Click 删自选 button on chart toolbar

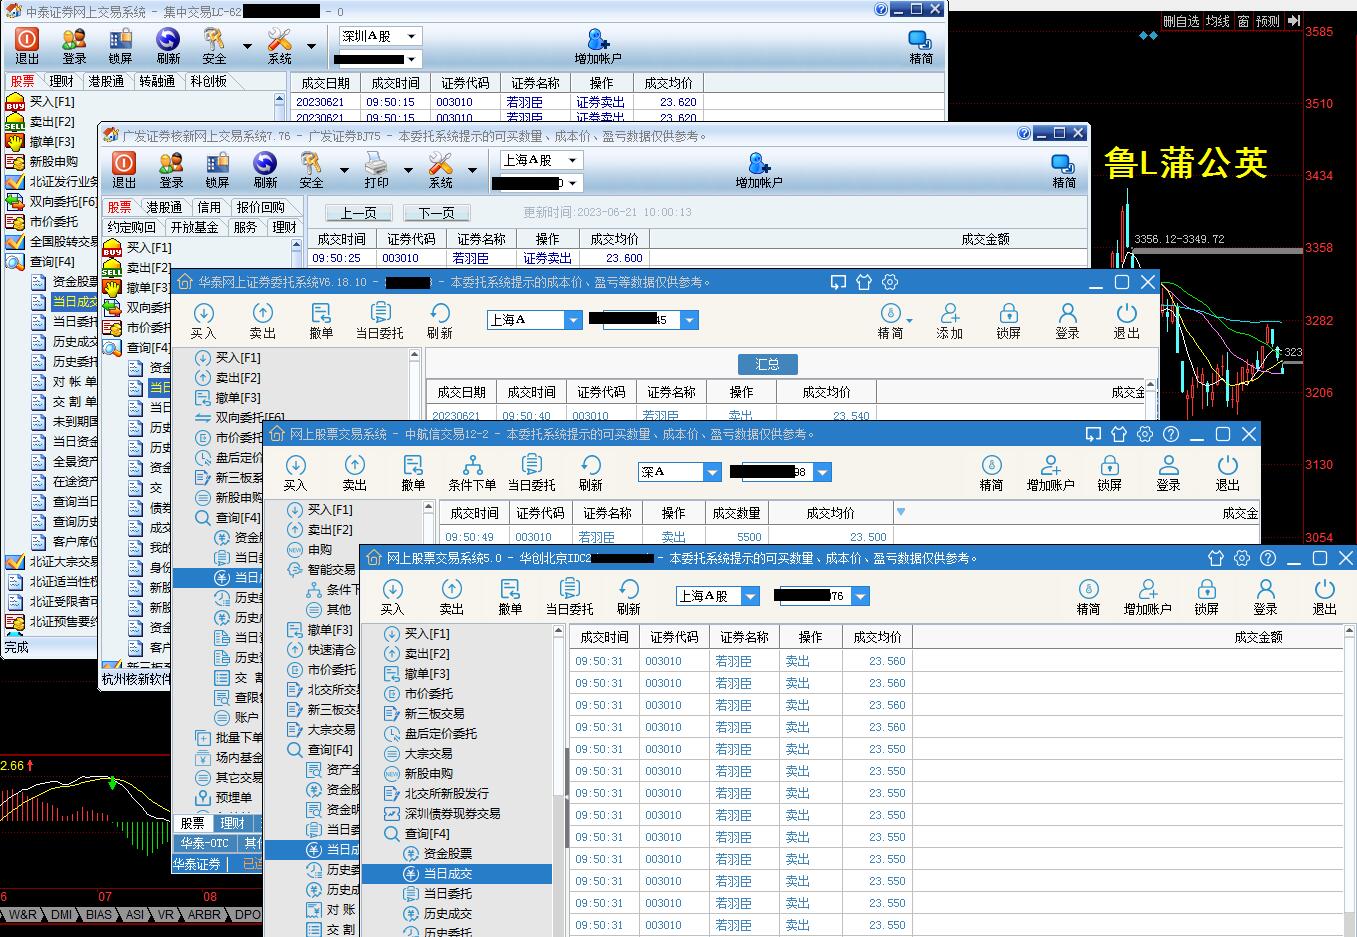(1180, 21)
